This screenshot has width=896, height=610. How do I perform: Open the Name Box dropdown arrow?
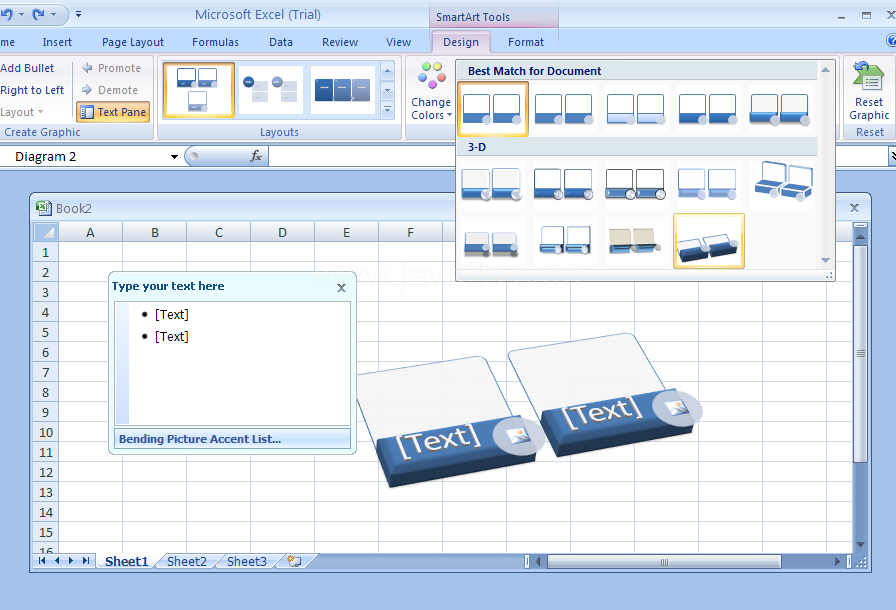pyautogui.click(x=174, y=156)
